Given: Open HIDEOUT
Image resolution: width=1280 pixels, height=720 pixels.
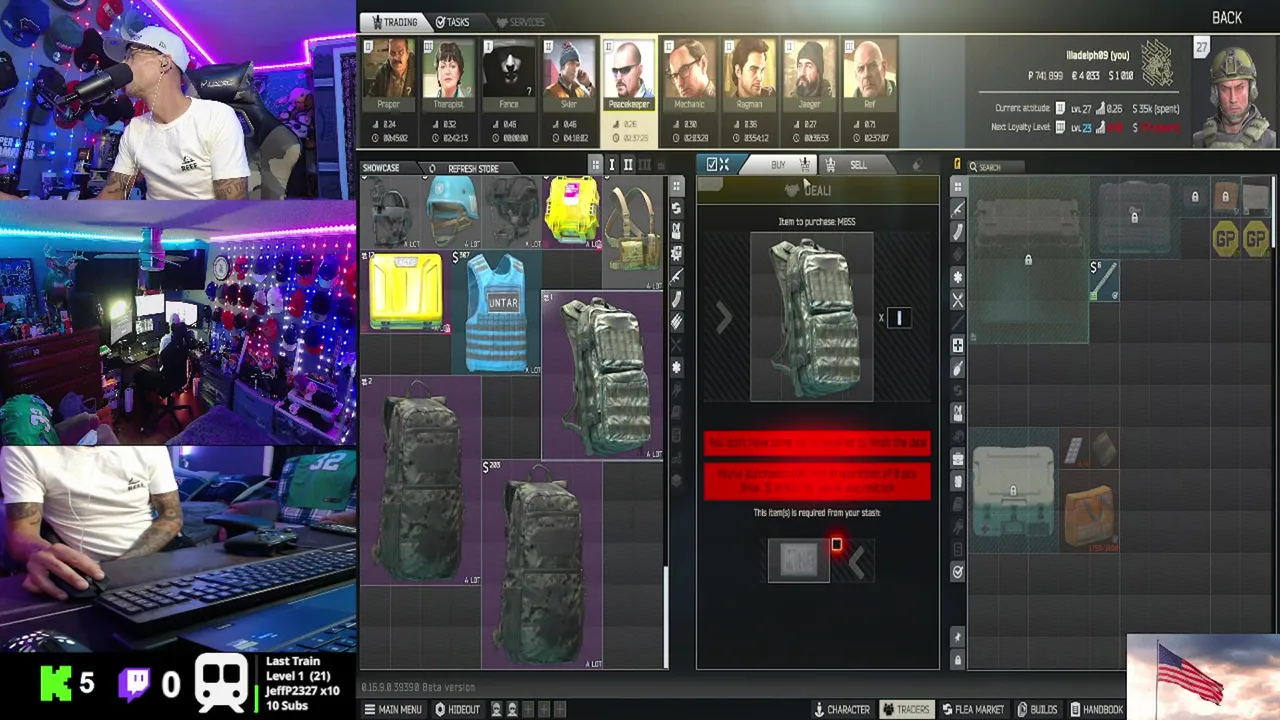Looking at the screenshot, I should pyautogui.click(x=457, y=709).
